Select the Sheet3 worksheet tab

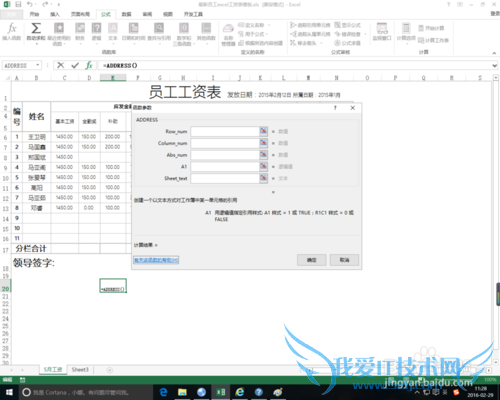[x=80, y=369]
